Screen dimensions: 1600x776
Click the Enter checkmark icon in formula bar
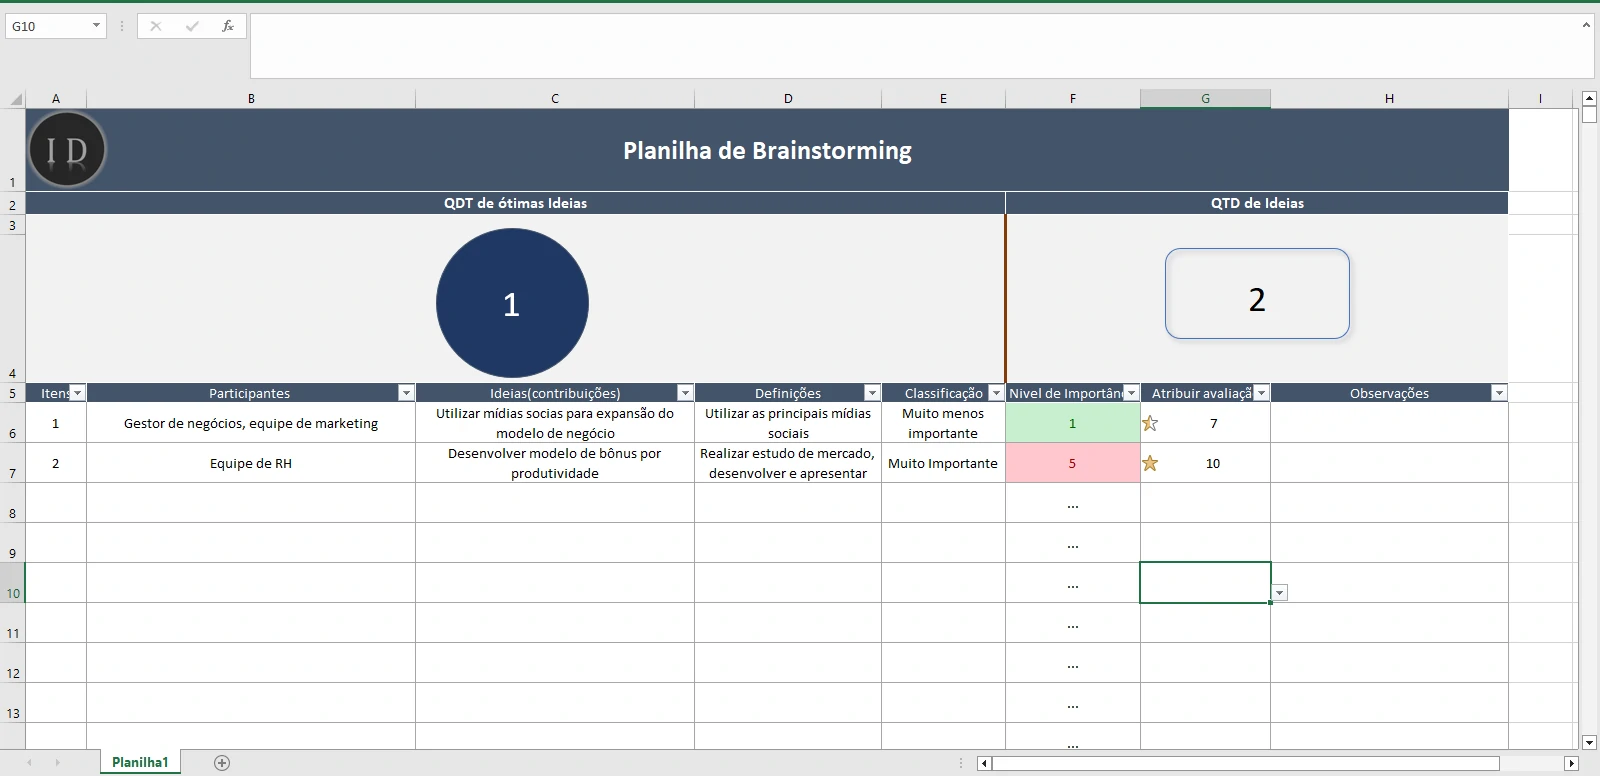click(x=192, y=26)
